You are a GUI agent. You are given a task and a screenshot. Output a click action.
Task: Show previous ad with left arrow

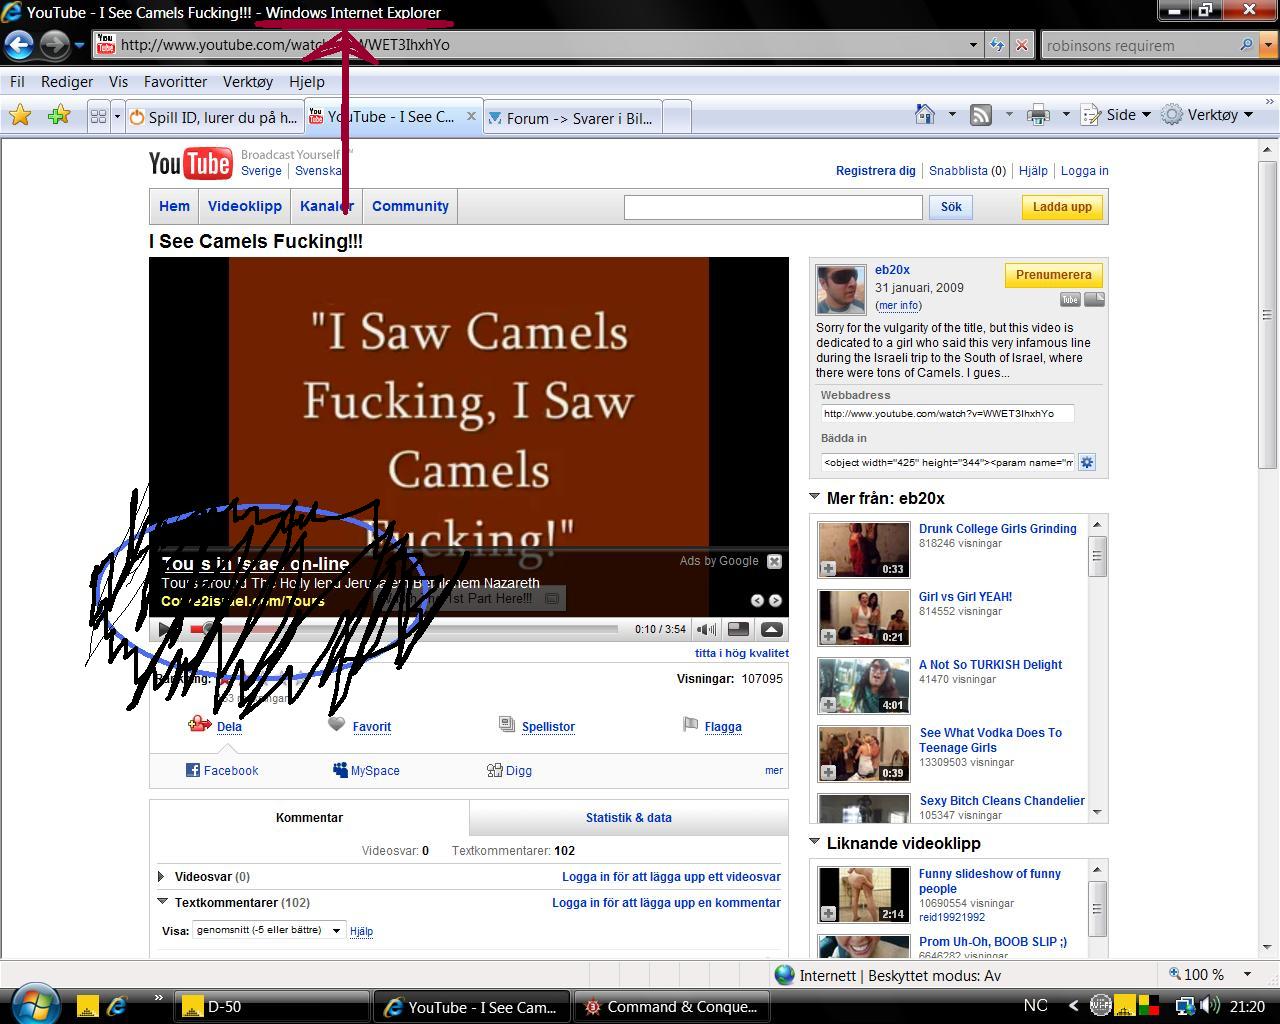click(x=757, y=600)
